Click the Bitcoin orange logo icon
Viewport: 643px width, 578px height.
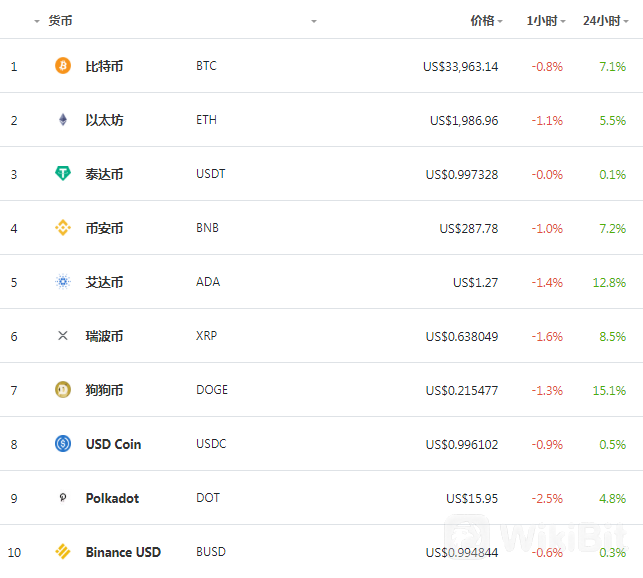click(x=63, y=66)
